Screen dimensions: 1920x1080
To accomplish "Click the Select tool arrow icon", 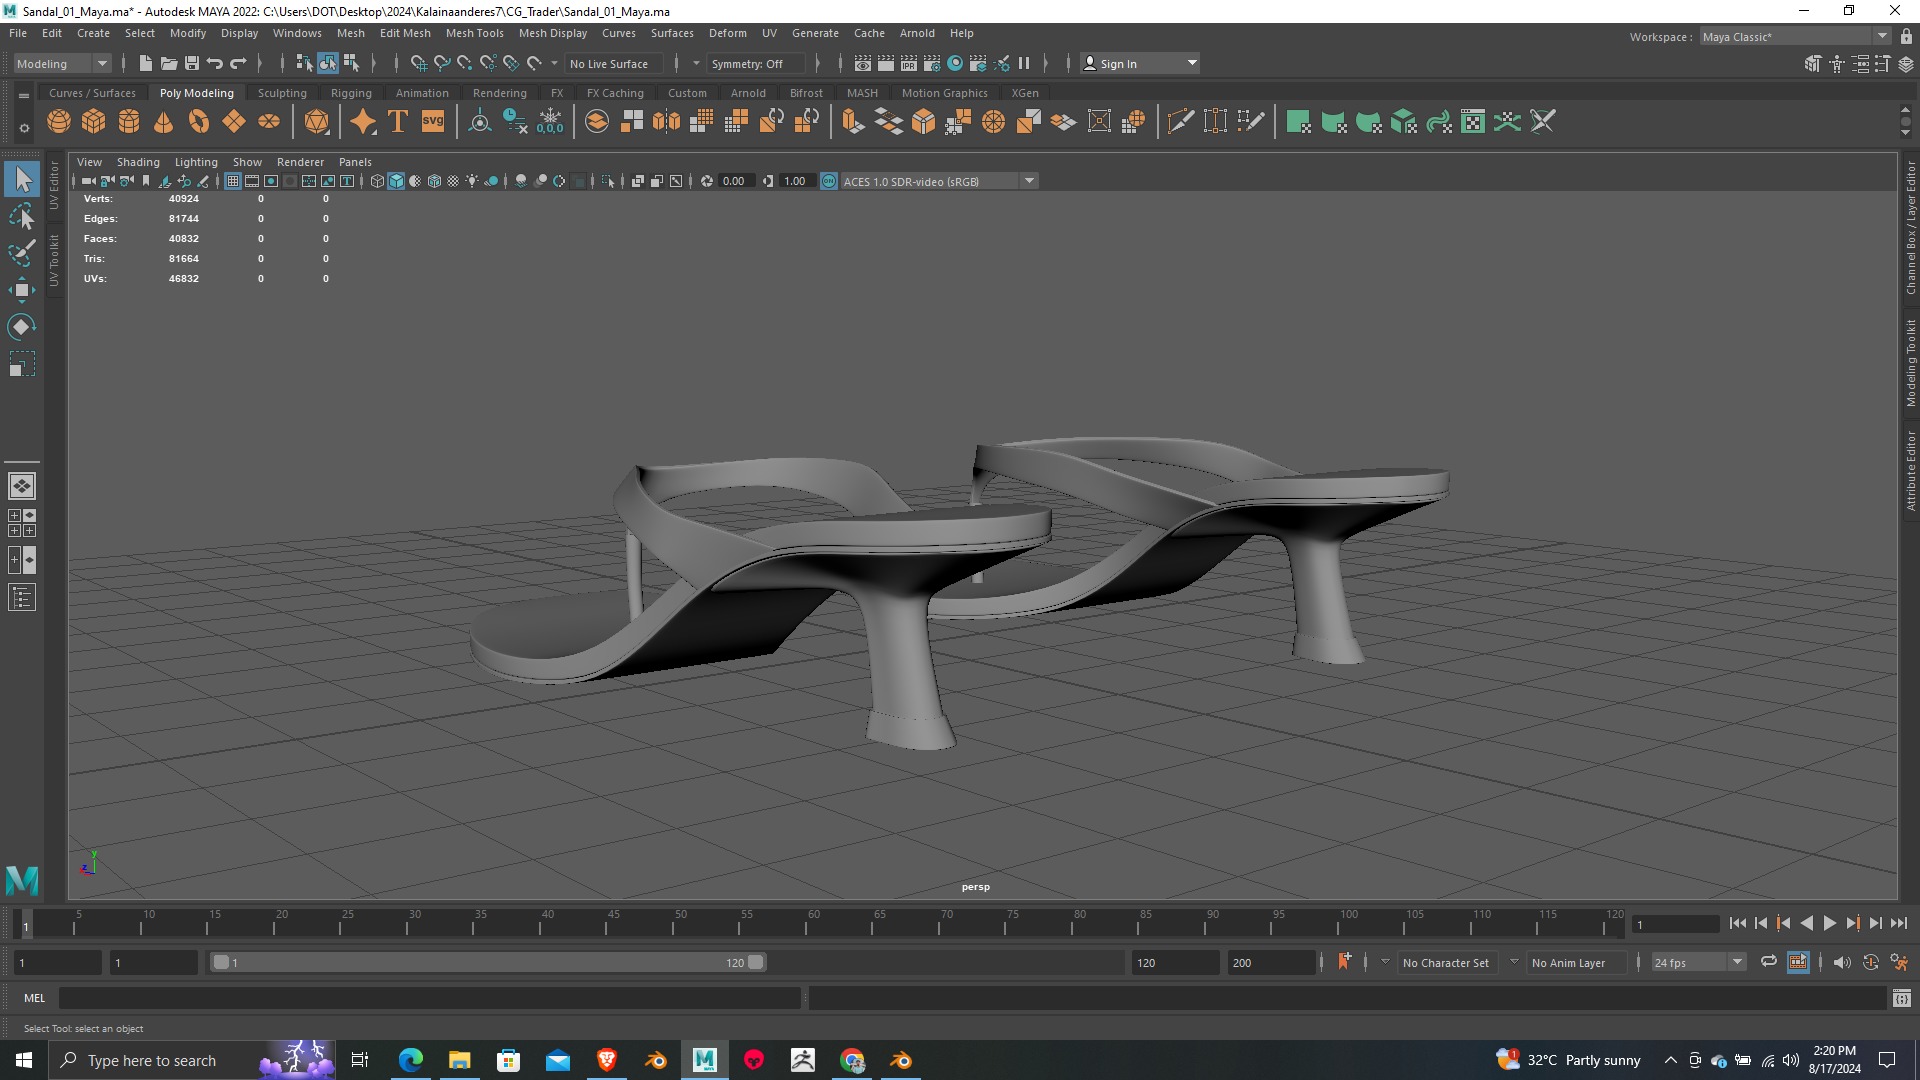I will [x=22, y=179].
